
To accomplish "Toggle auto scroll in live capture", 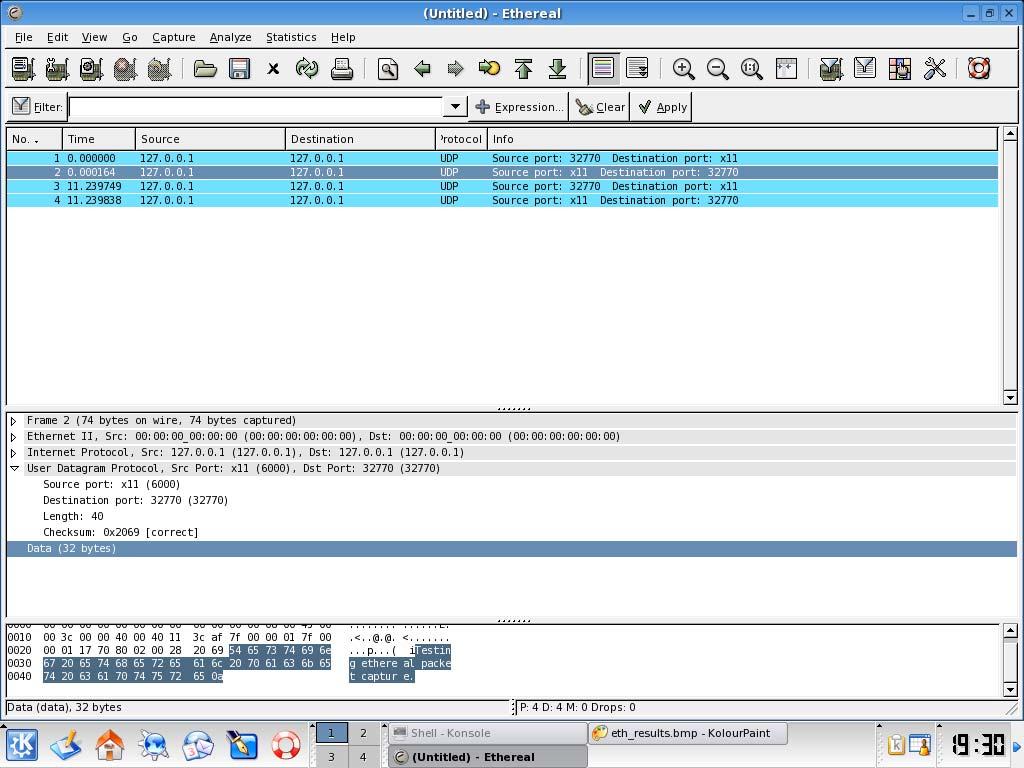I will tap(637, 69).
